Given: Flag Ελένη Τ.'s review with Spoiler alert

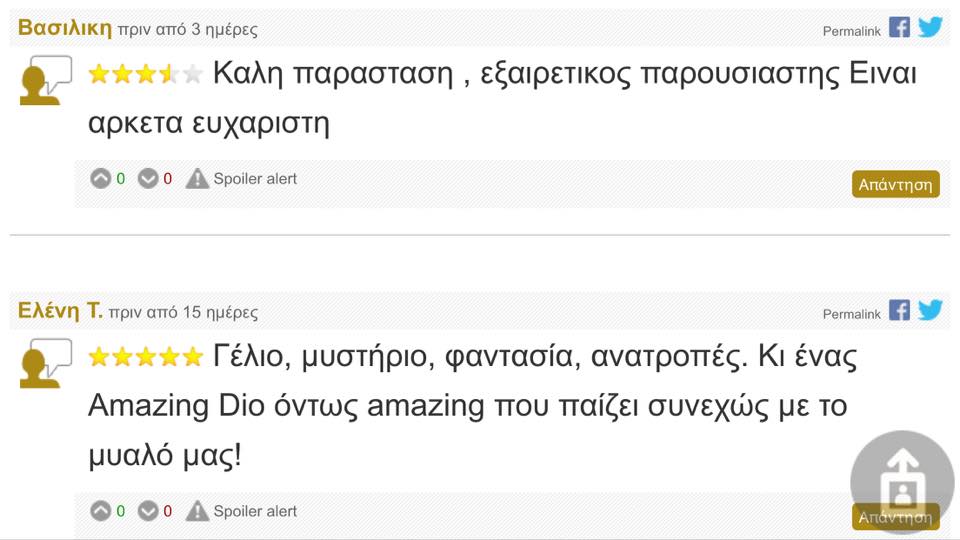Looking at the screenshot, I should click(x=241, y=511).
